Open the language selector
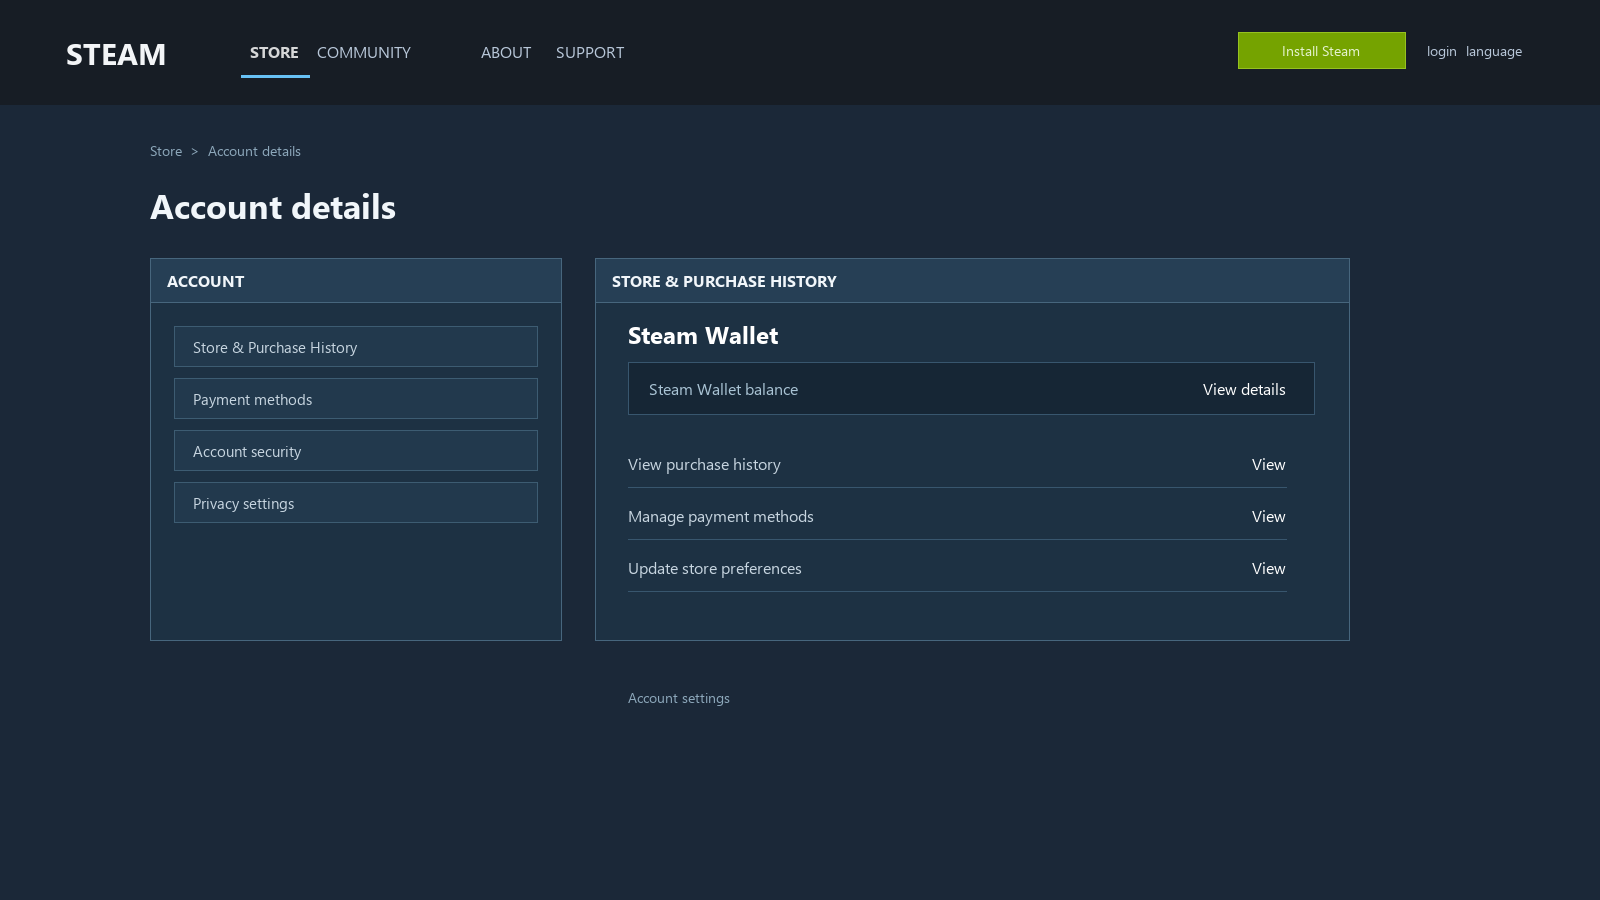This screenshot has height=900, width=1600. (1494, 51)
